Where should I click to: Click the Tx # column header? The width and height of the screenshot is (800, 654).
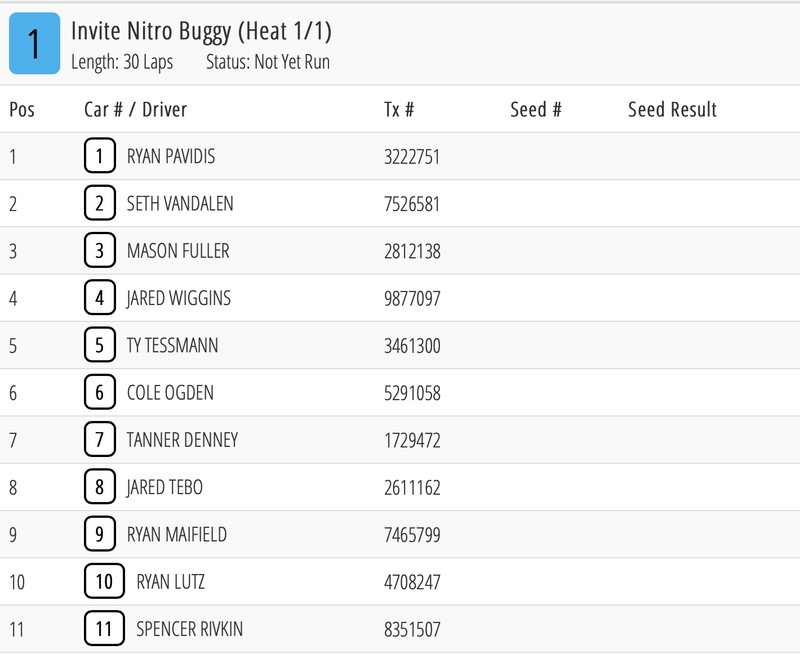tap(399, 110)
